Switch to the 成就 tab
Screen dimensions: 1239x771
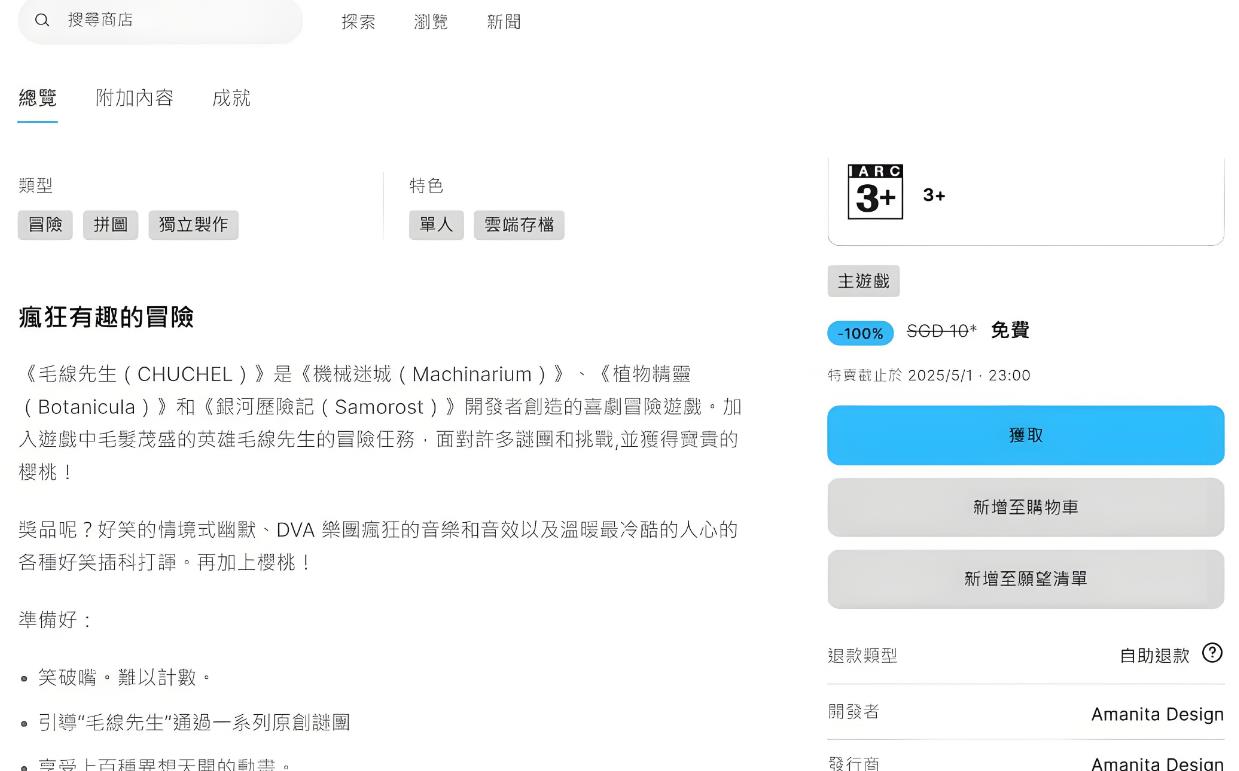[231, 98]
